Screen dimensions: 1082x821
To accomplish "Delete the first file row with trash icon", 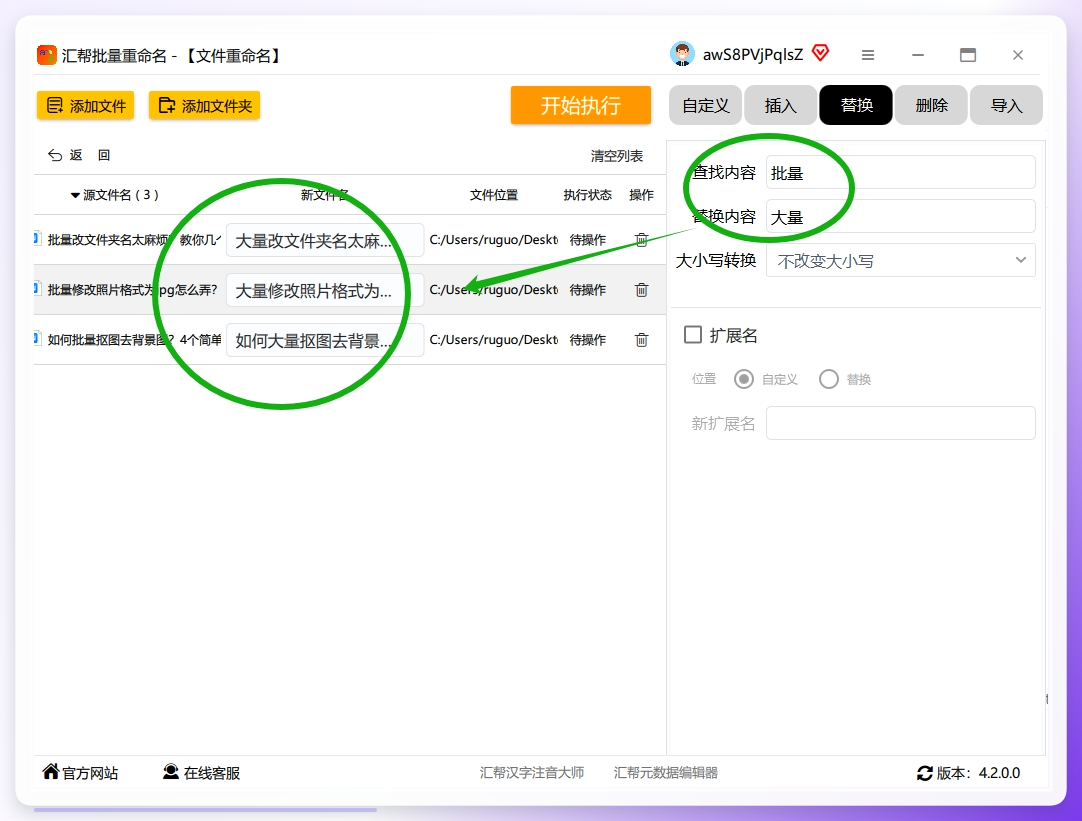I will pos(641,239).
